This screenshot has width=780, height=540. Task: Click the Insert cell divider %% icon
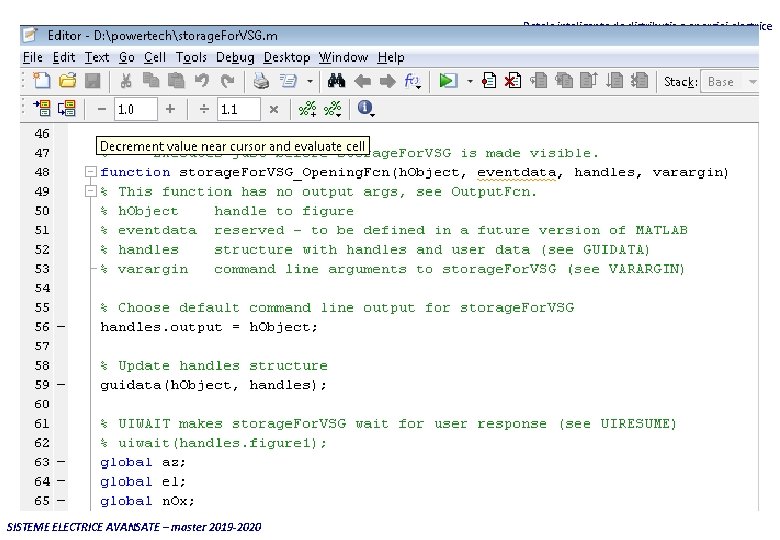point(307,108)
